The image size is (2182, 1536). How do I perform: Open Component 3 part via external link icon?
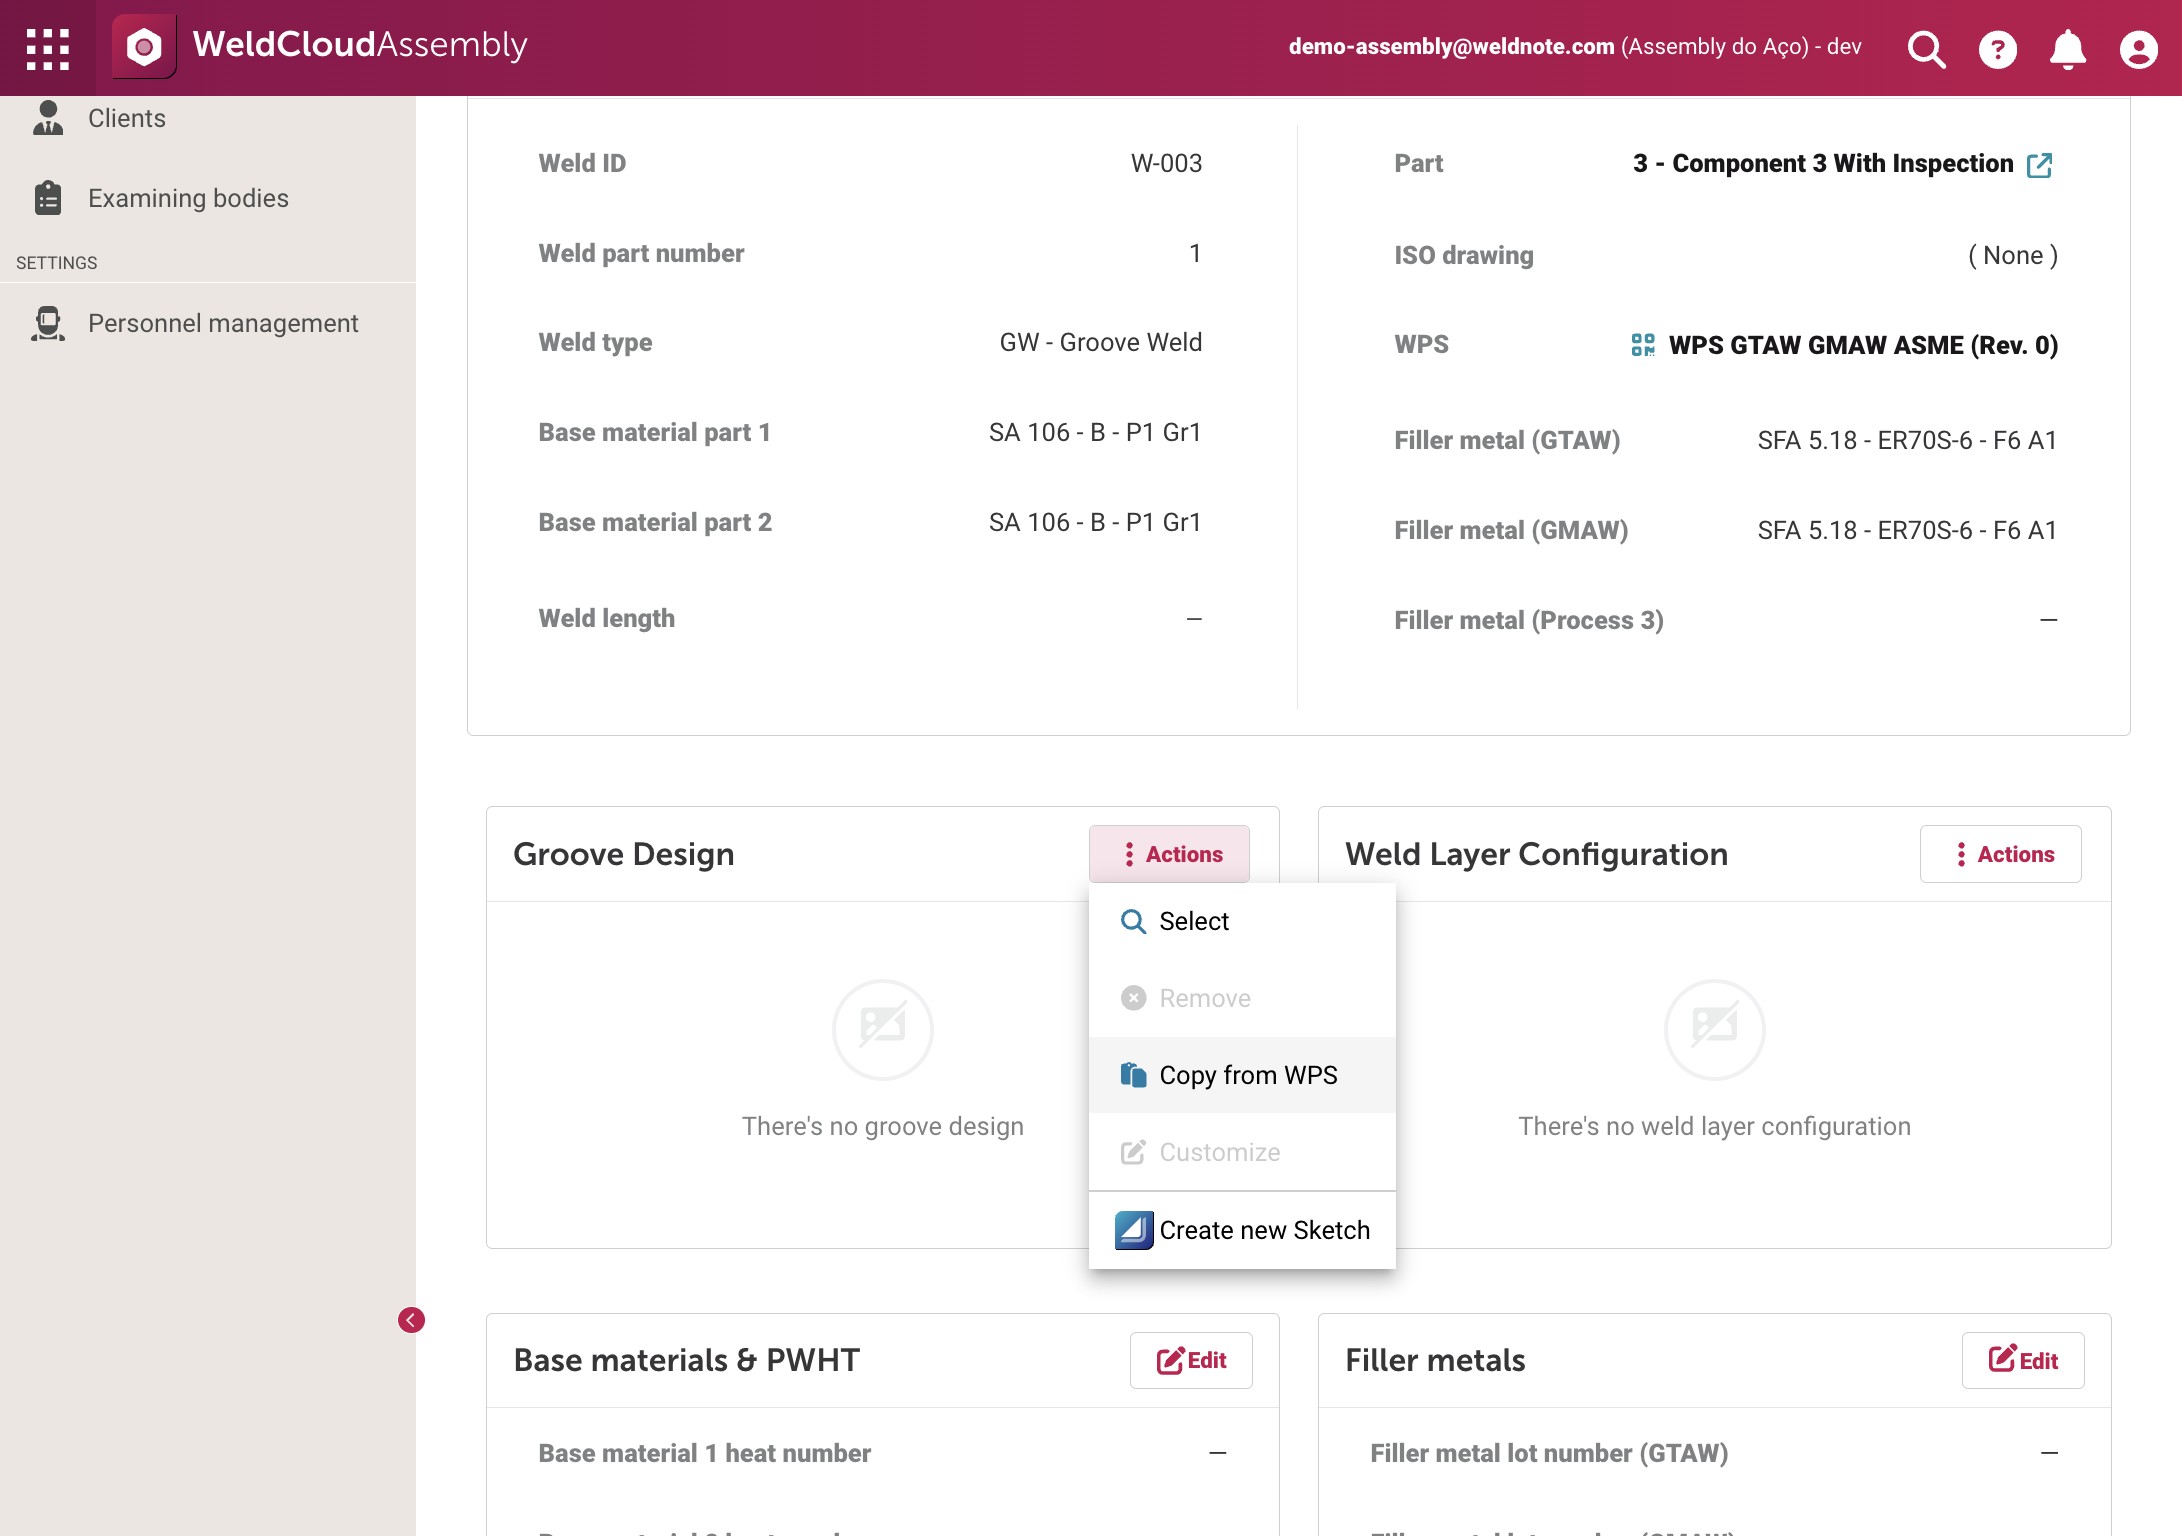[2040, 165]
